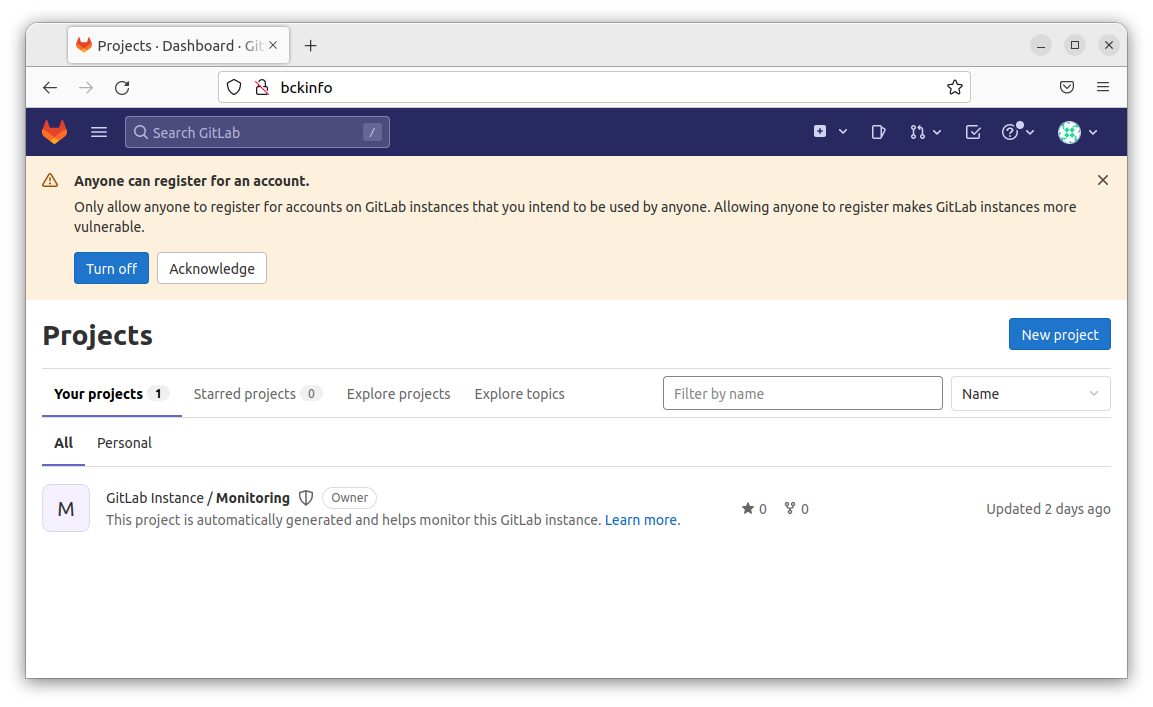Viewport: 1153px width, 707px height.
Task: Click the Help question mark icon
Action: 1012,131
